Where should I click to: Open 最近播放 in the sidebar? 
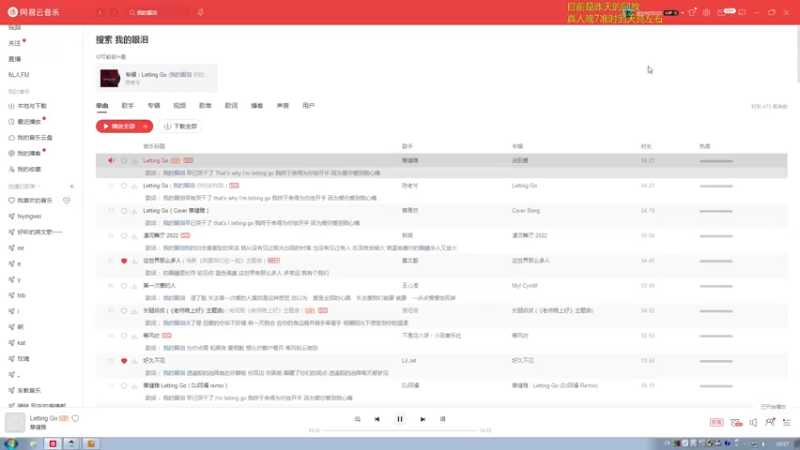25,122
